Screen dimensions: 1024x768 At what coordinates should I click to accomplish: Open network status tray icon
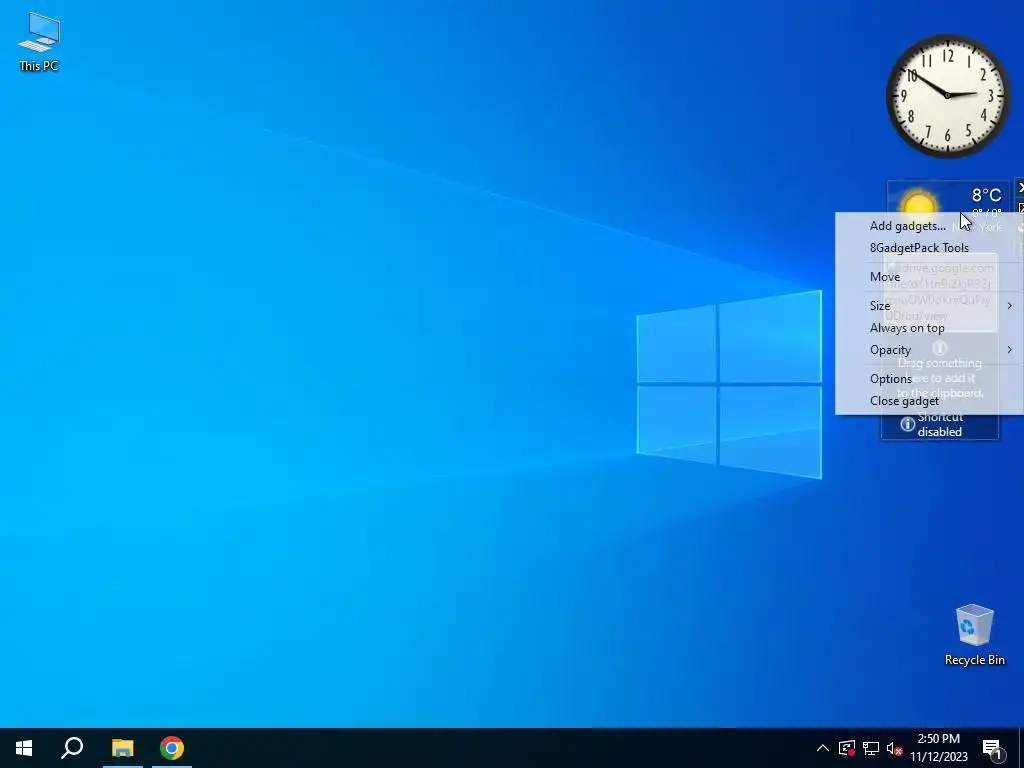pos(871,748)
